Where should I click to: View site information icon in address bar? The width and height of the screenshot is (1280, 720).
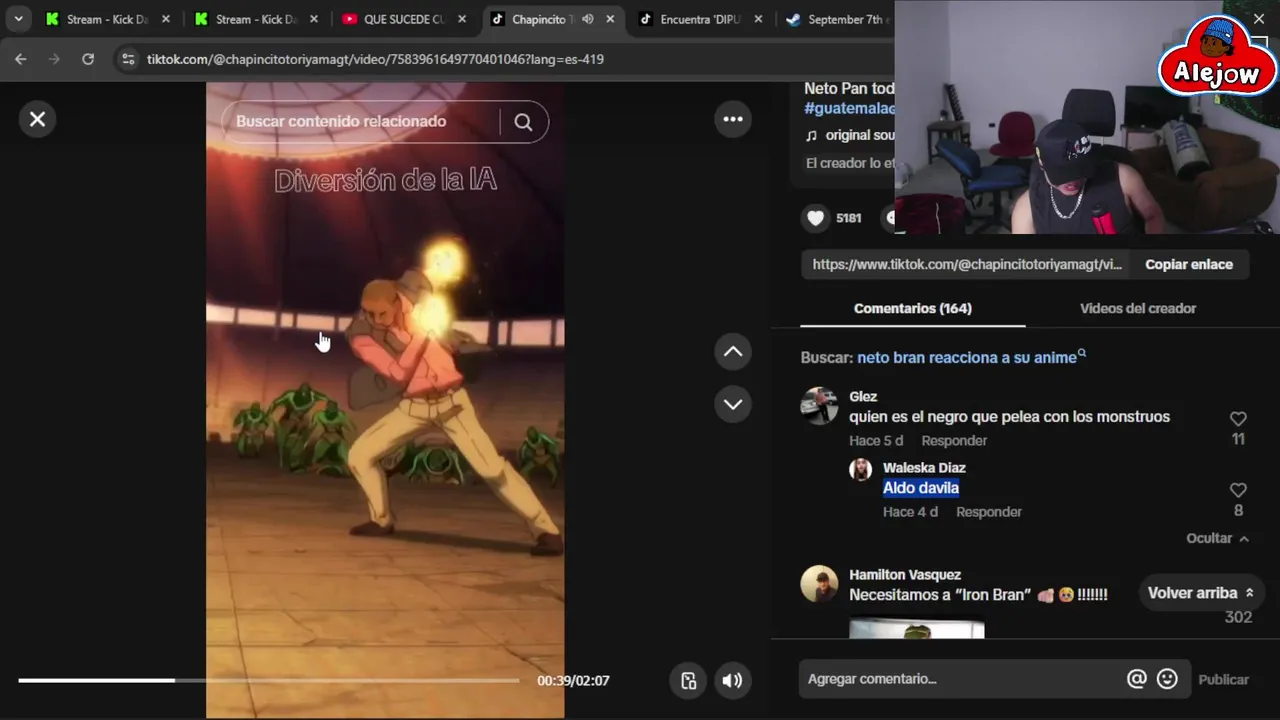127,59
